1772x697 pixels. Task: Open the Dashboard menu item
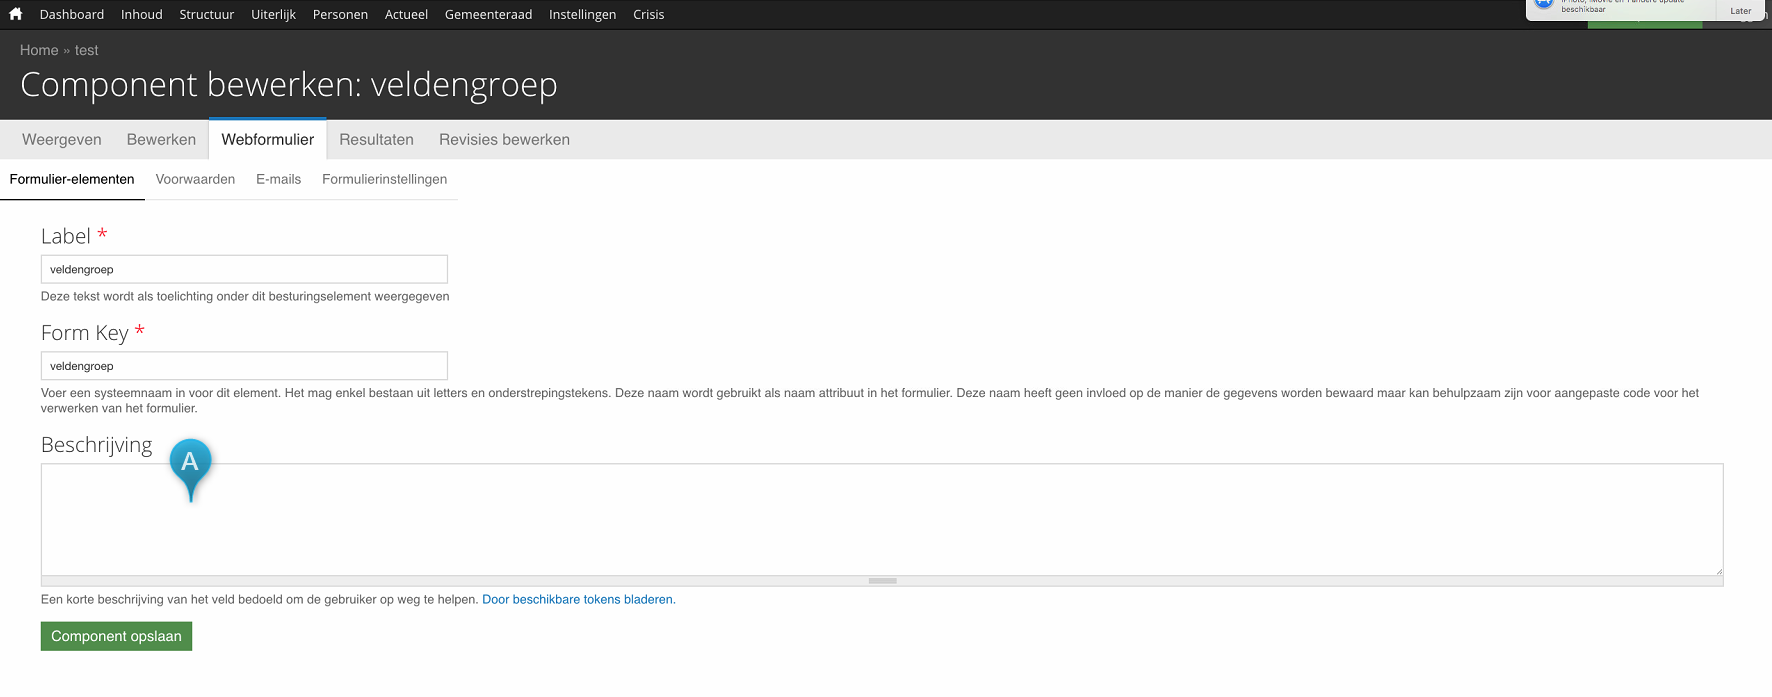(x=72, y=14)
